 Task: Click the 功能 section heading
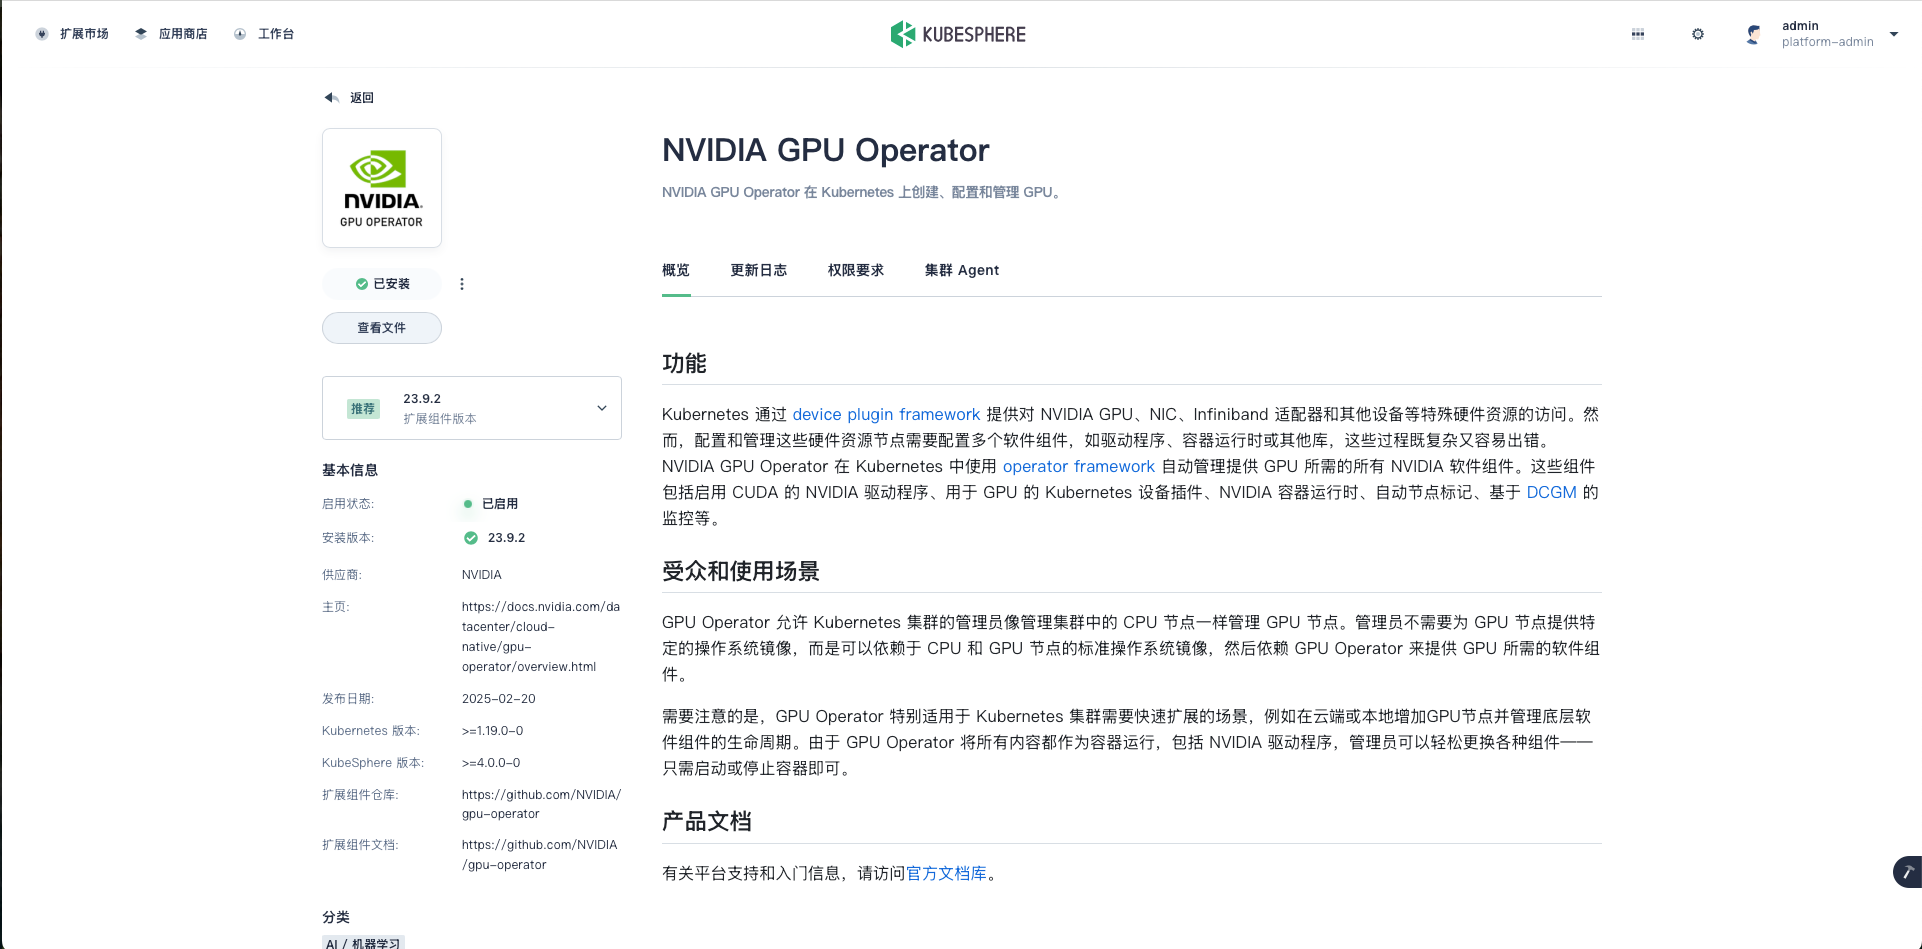click(684, 363)
